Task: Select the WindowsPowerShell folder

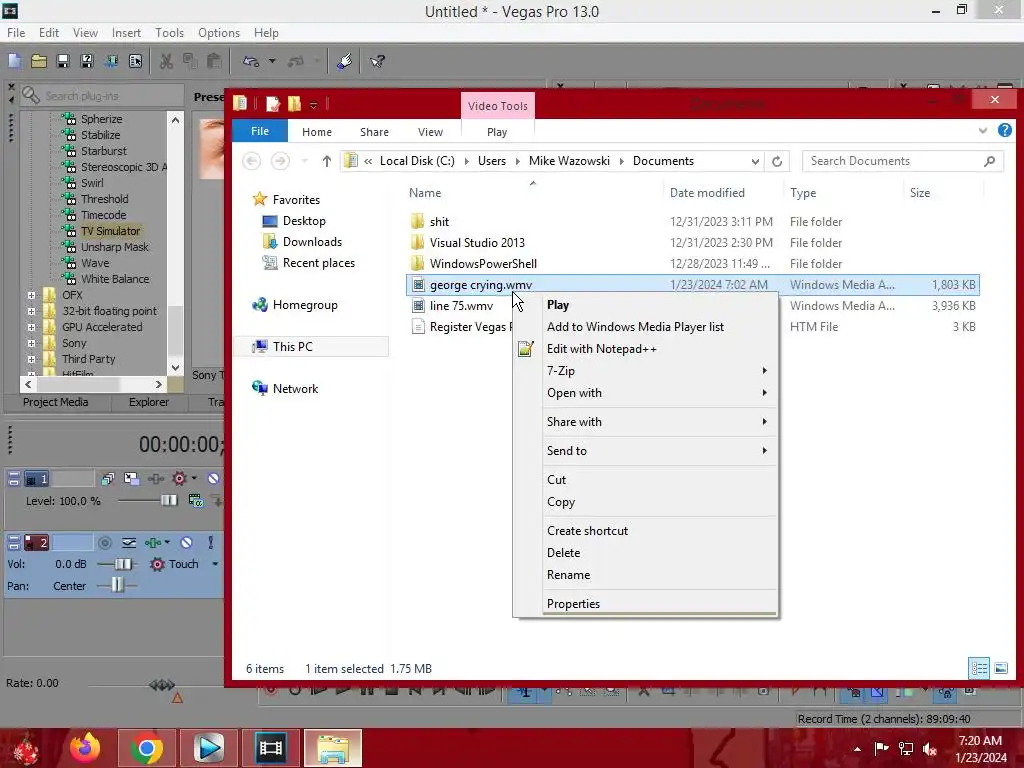Action: point(483,264)
